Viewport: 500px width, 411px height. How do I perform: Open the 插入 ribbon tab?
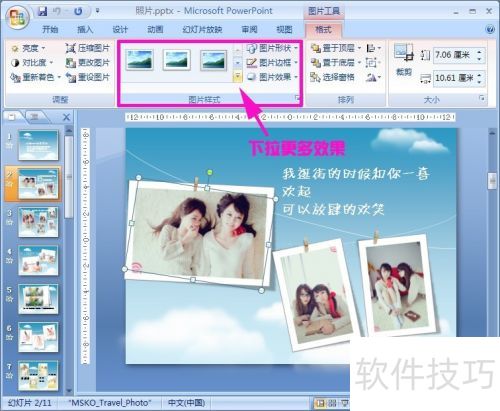[x=85, y=29]
